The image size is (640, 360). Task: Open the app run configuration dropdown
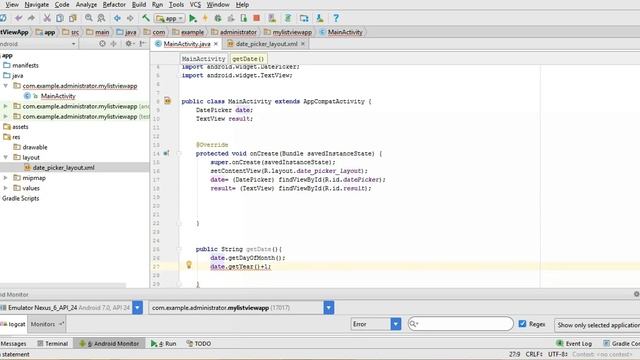pyautogui.click(x=170, y=18)
